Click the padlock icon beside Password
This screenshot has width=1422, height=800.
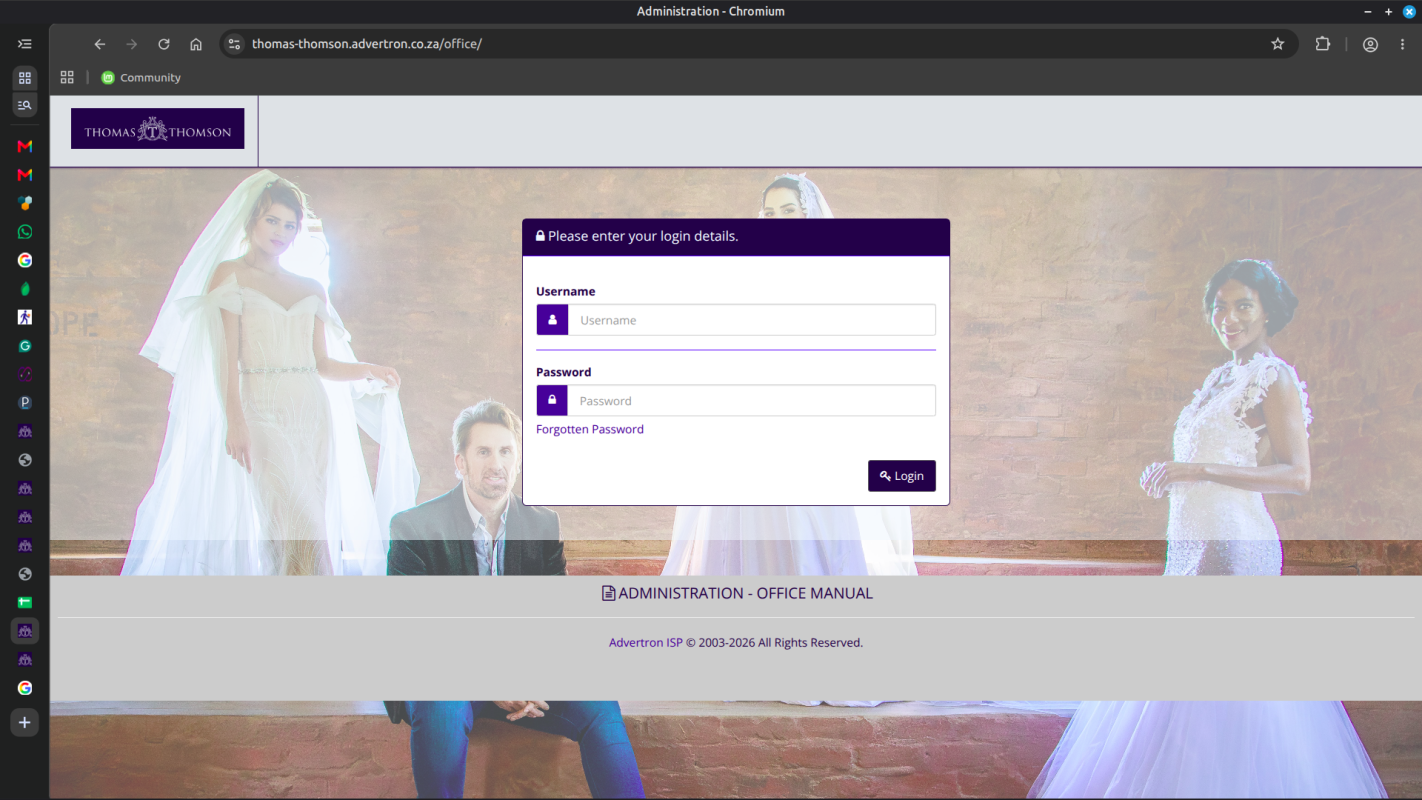point(552,401)
